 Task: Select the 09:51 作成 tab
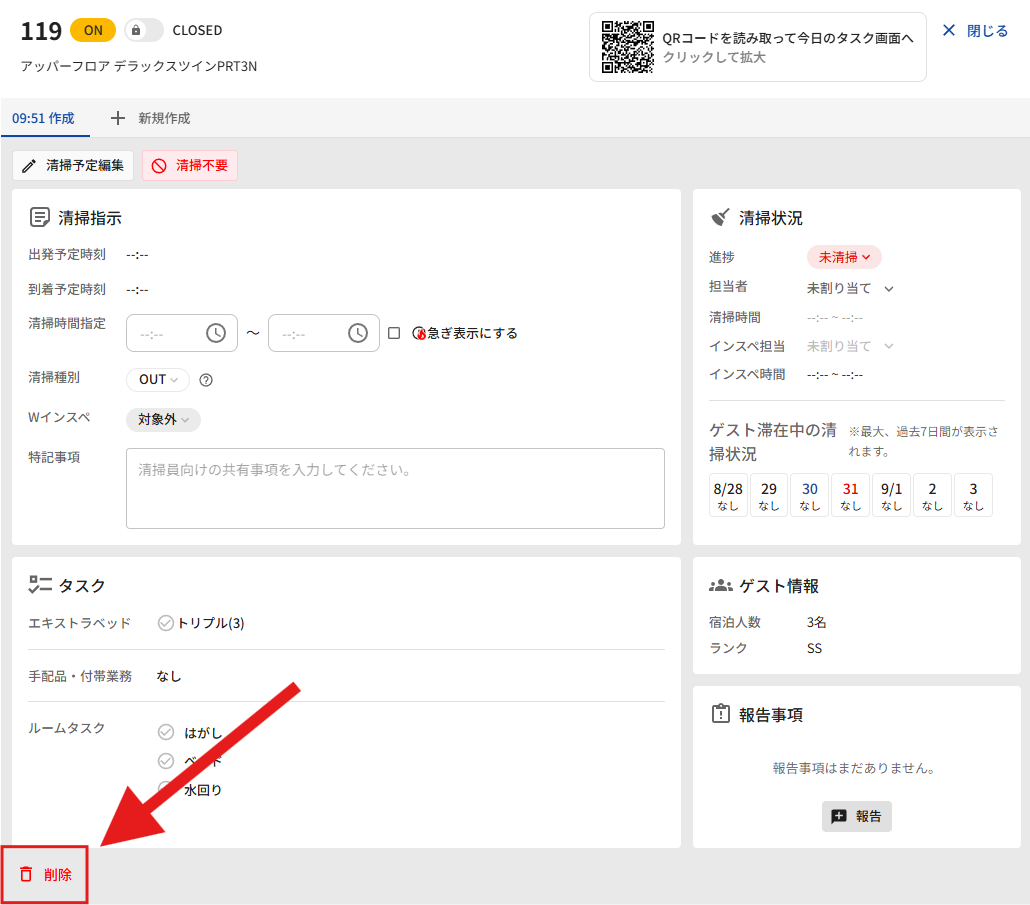point(43,118)
